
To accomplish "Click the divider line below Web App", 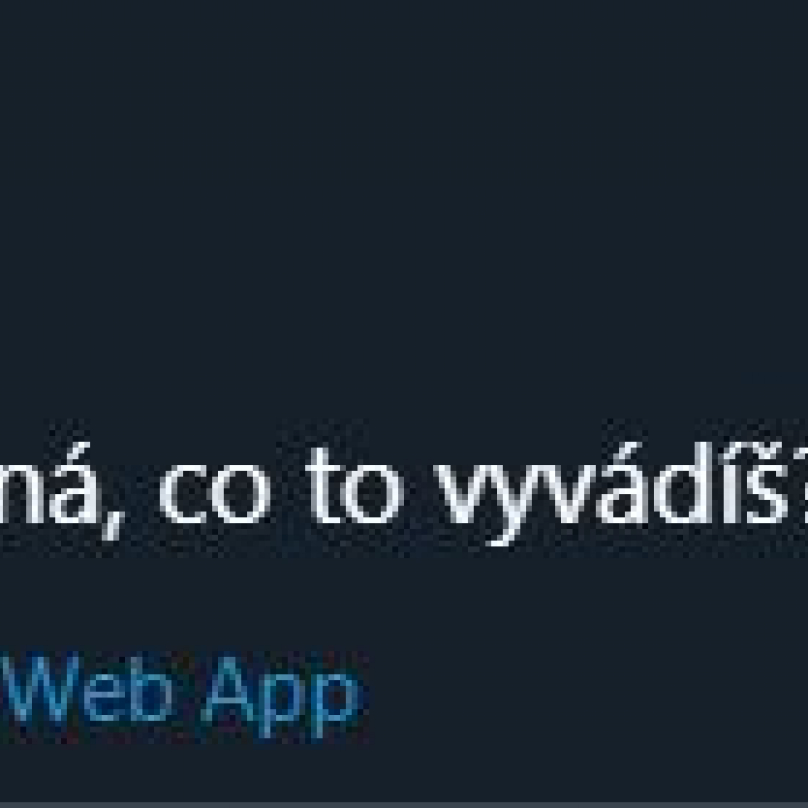I will (x=404, y=804).
